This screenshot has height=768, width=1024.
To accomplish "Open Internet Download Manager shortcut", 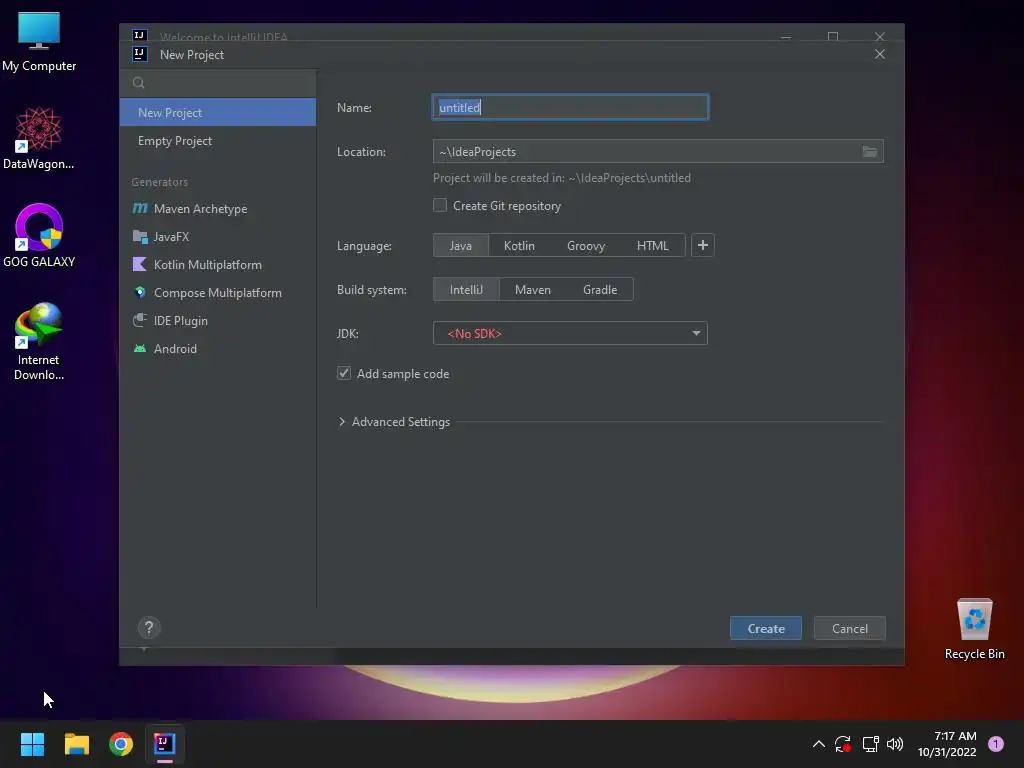I will (x=39, y=342).
